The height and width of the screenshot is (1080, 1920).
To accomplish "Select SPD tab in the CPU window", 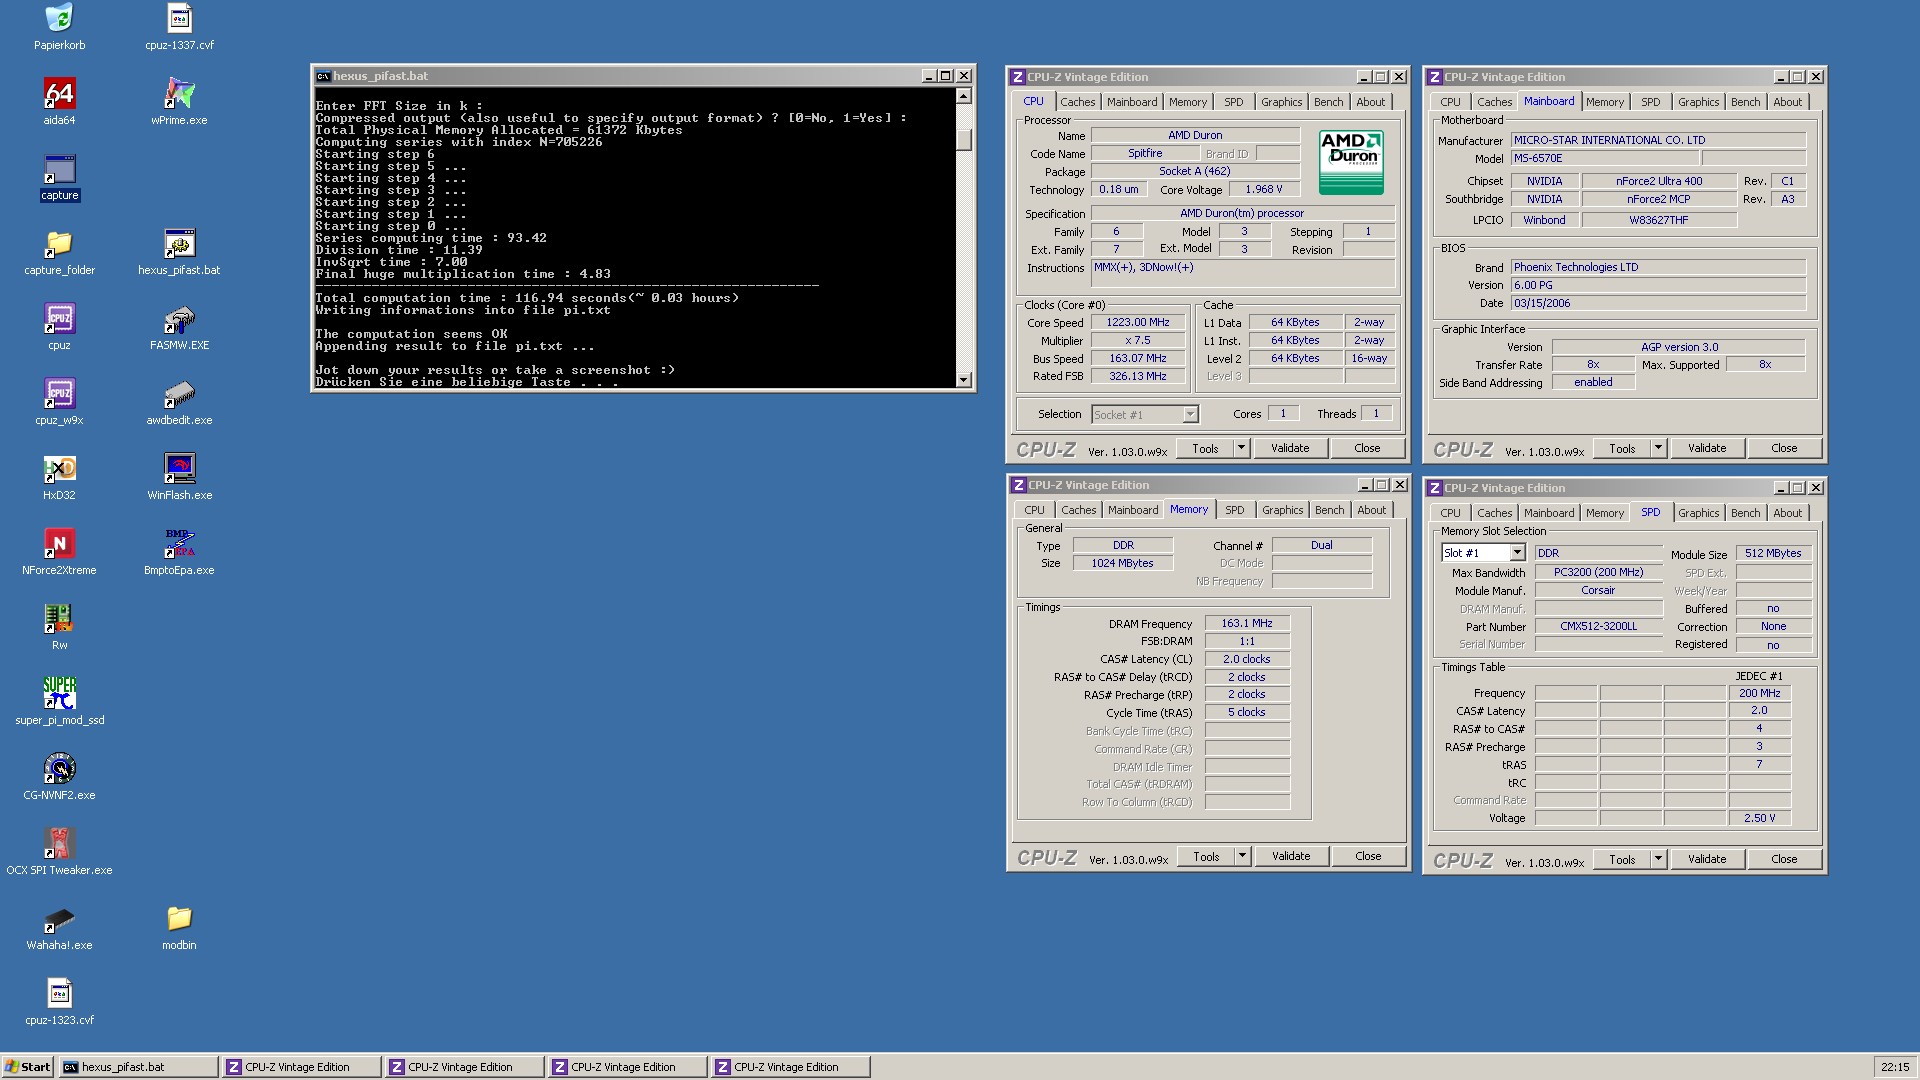I will pos(1234,102).
